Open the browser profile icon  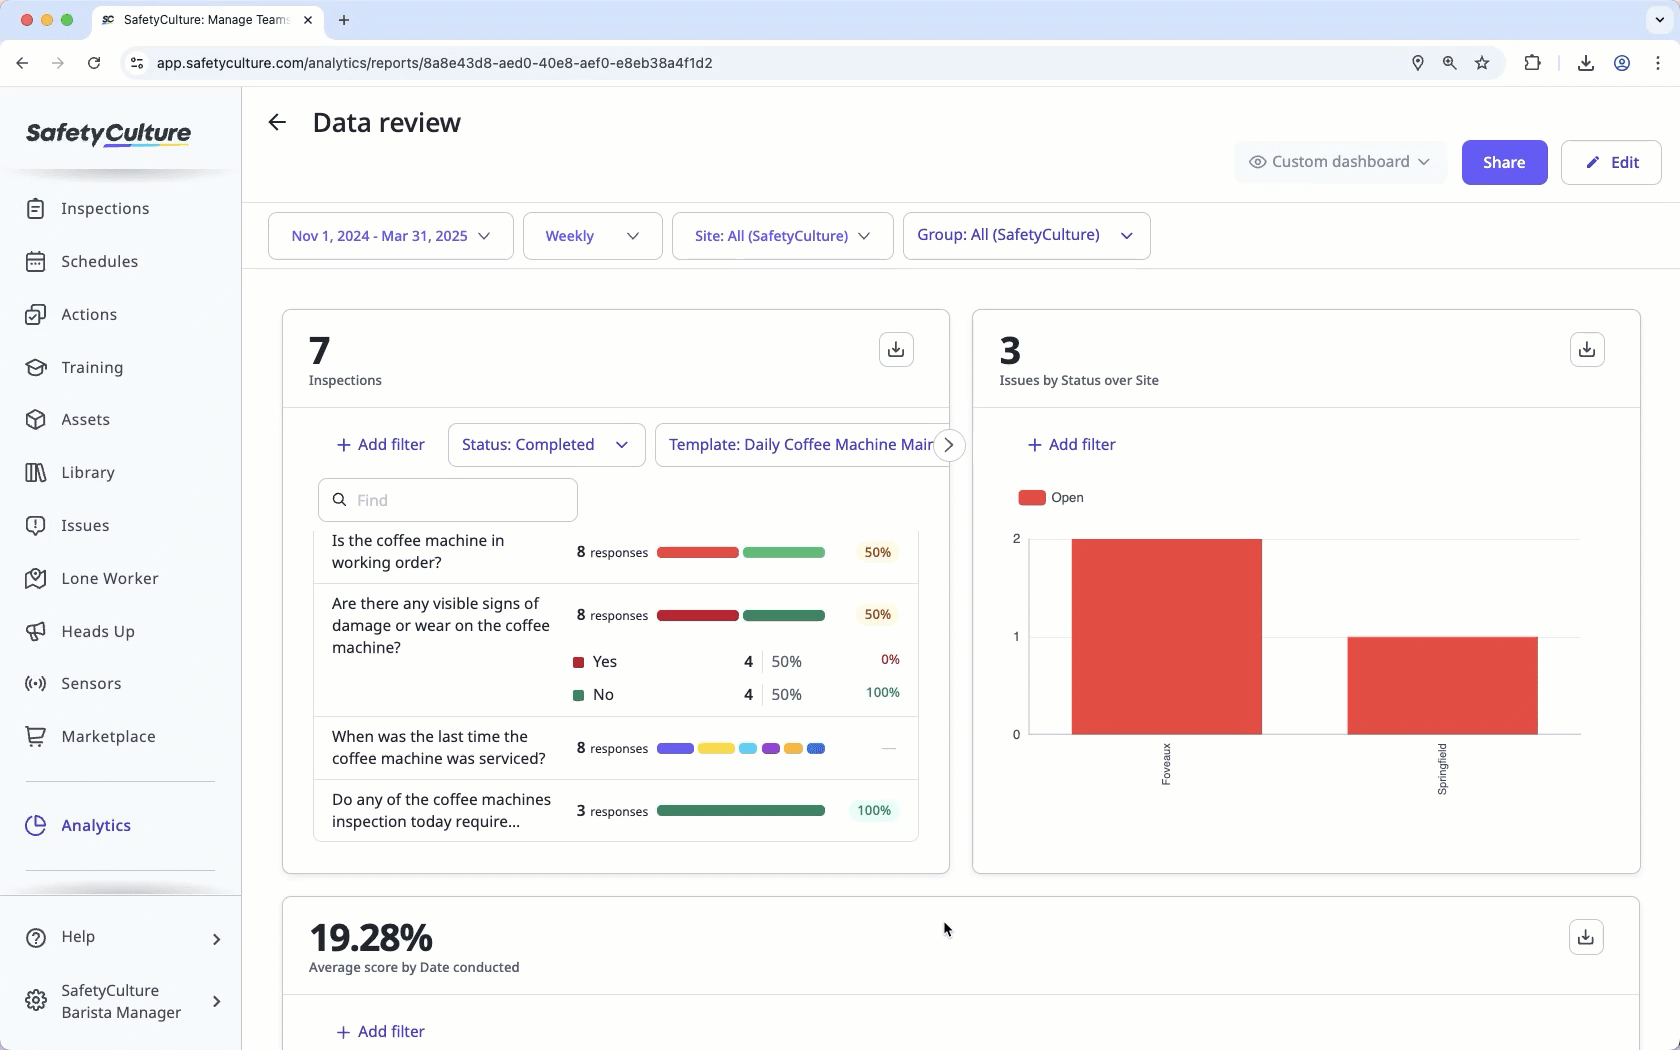(1622, 63)
